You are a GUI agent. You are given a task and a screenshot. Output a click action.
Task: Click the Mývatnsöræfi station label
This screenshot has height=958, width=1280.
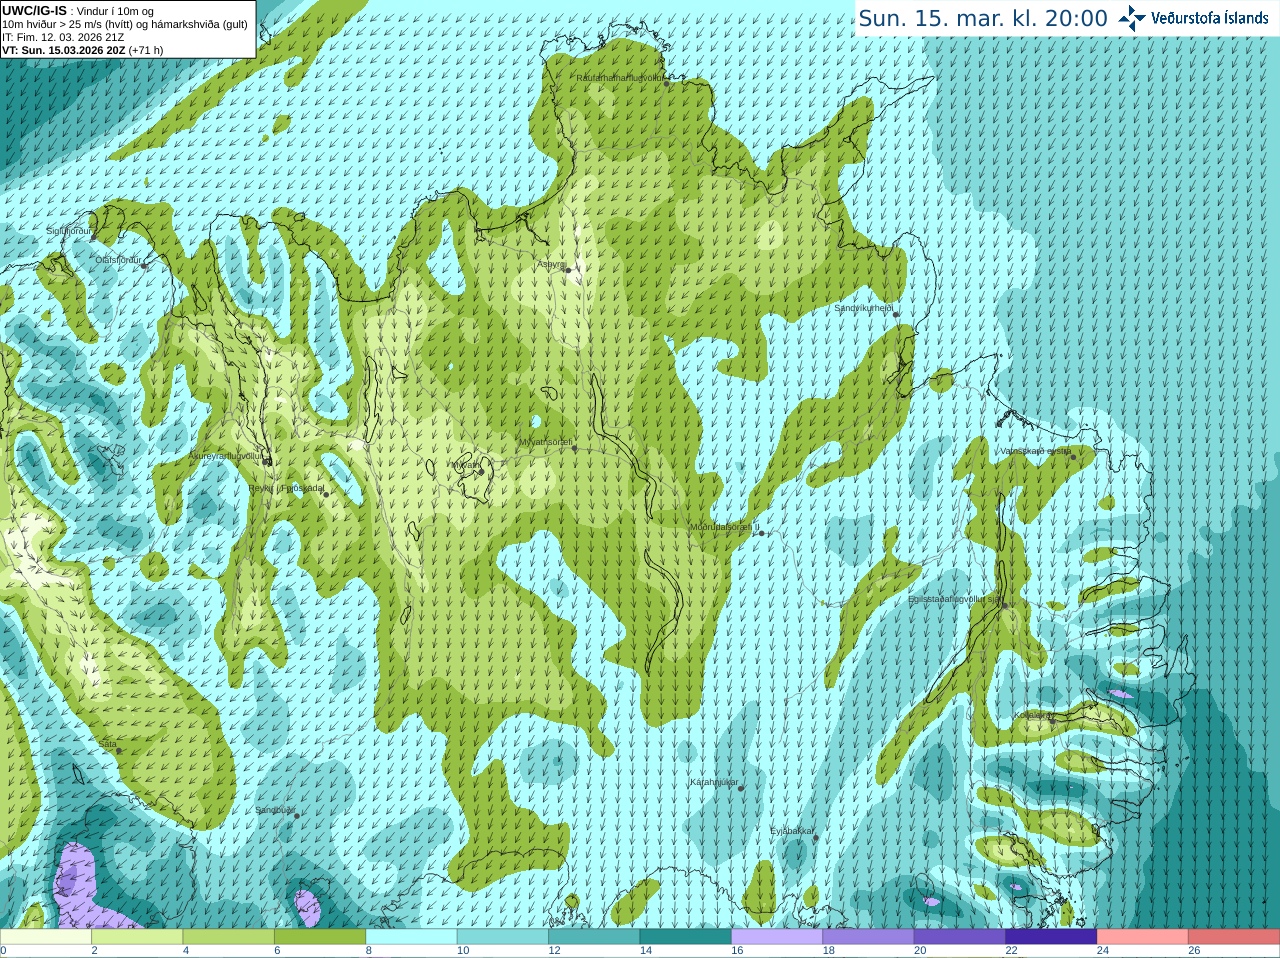pos(546,442)
